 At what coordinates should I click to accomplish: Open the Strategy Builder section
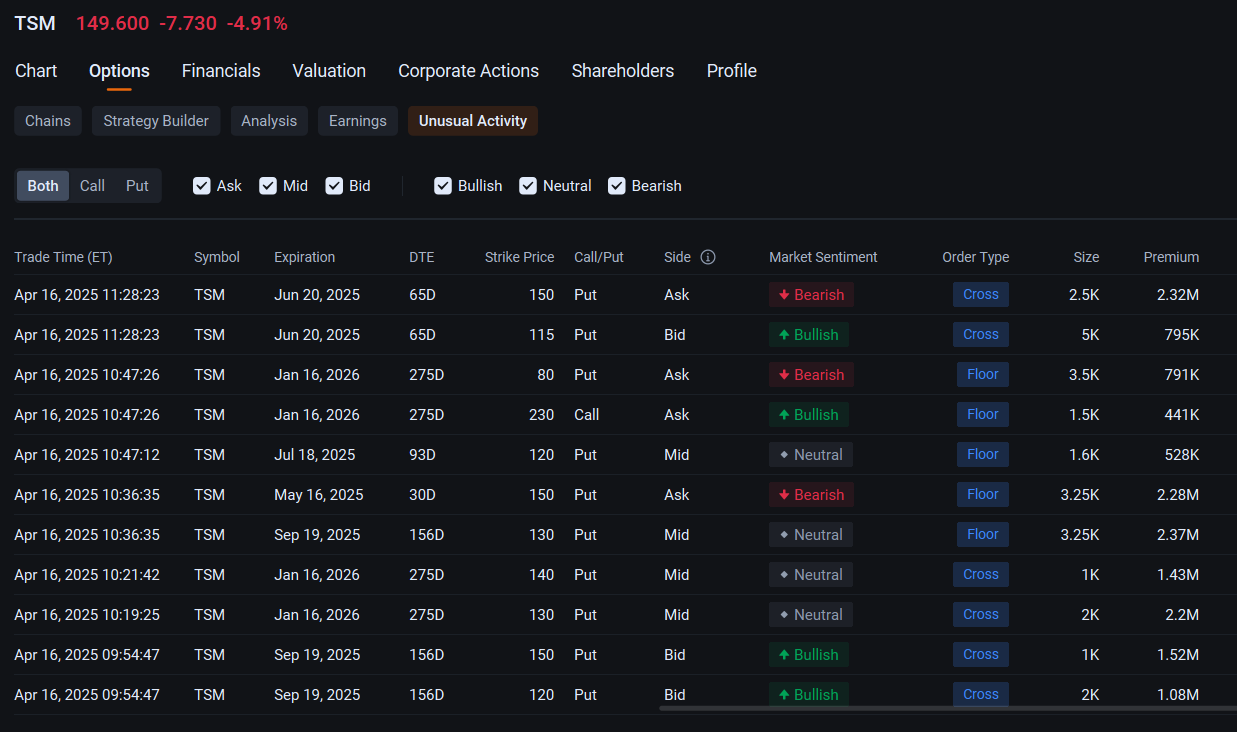click(156, 121)
